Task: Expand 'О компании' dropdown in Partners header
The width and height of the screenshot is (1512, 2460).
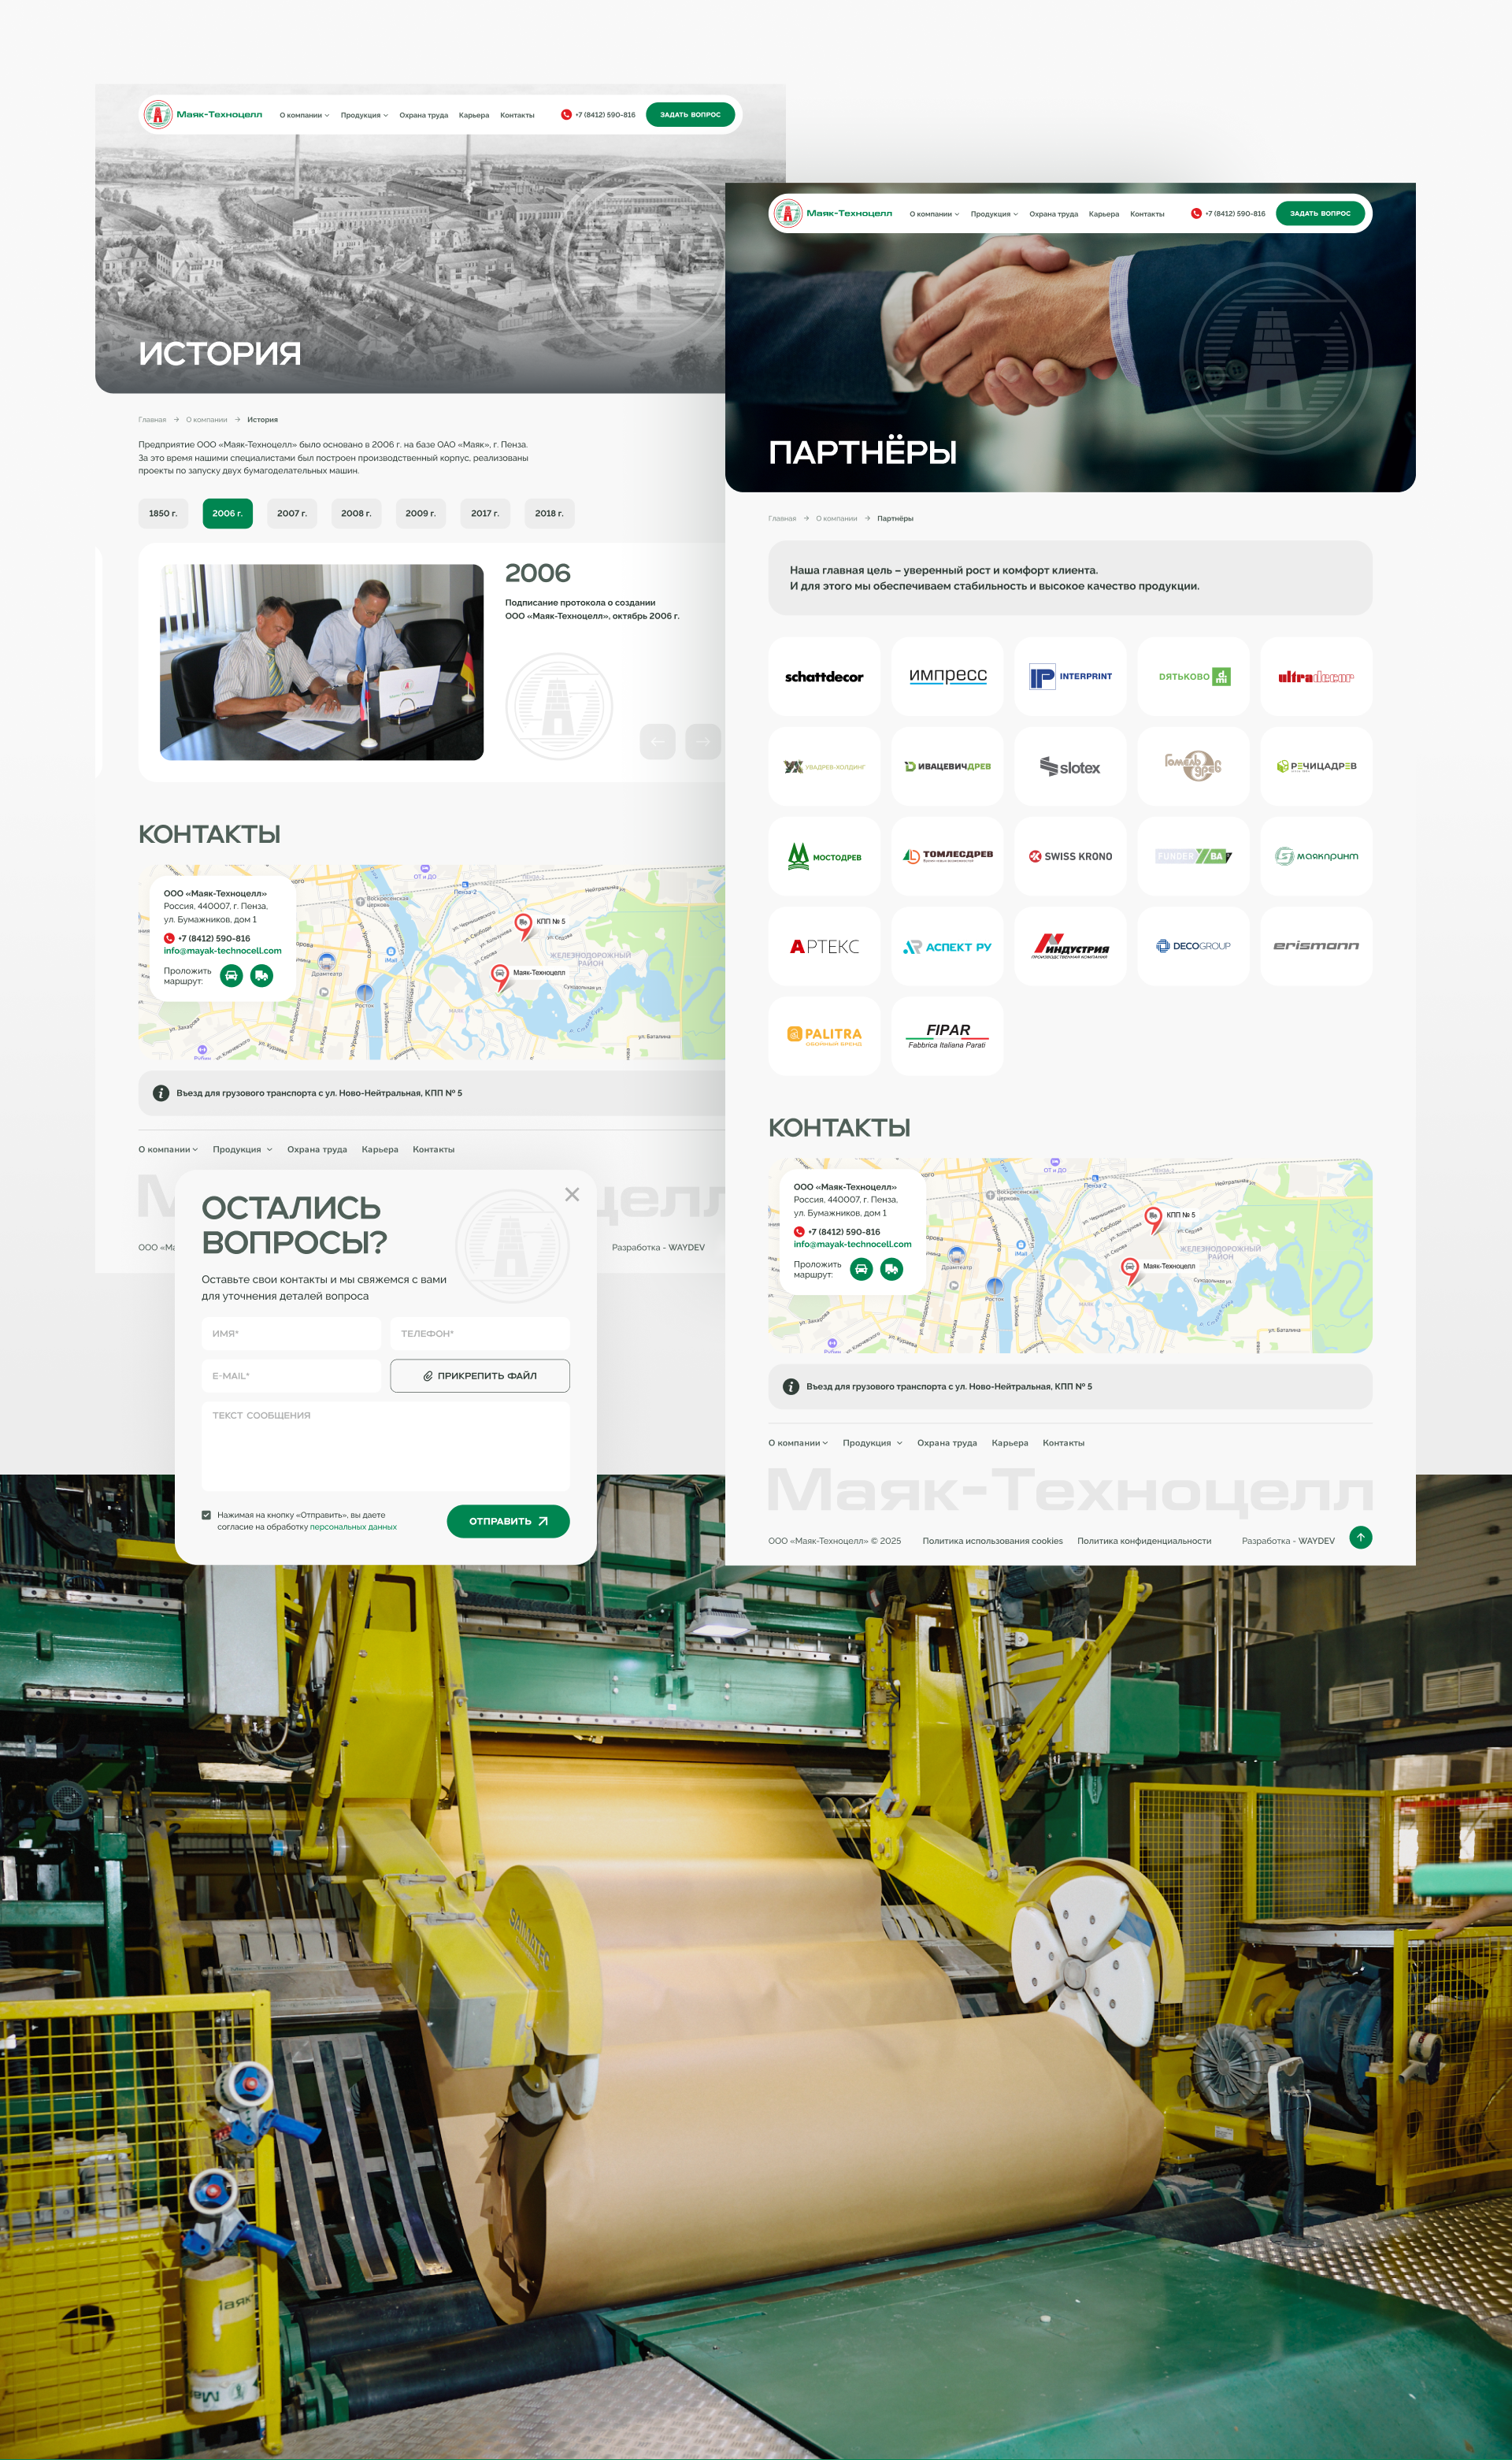Action: pos(934,214)
